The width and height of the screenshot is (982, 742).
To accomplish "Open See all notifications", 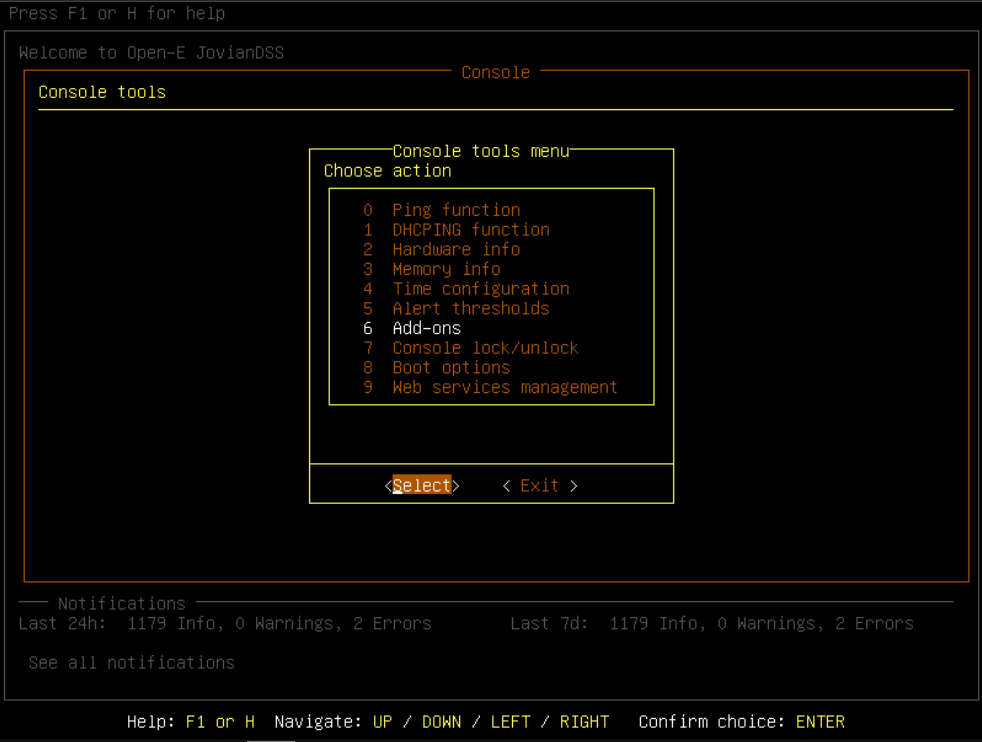I will [131, 663].
